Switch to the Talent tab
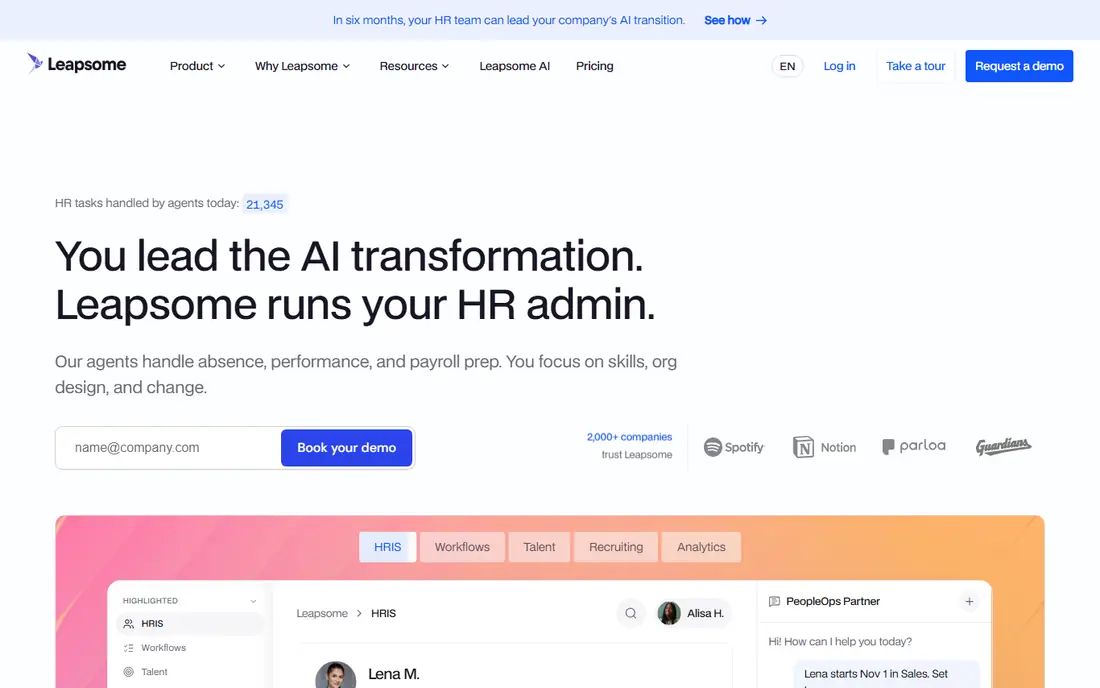1100x688 pixels. point(539,547)
